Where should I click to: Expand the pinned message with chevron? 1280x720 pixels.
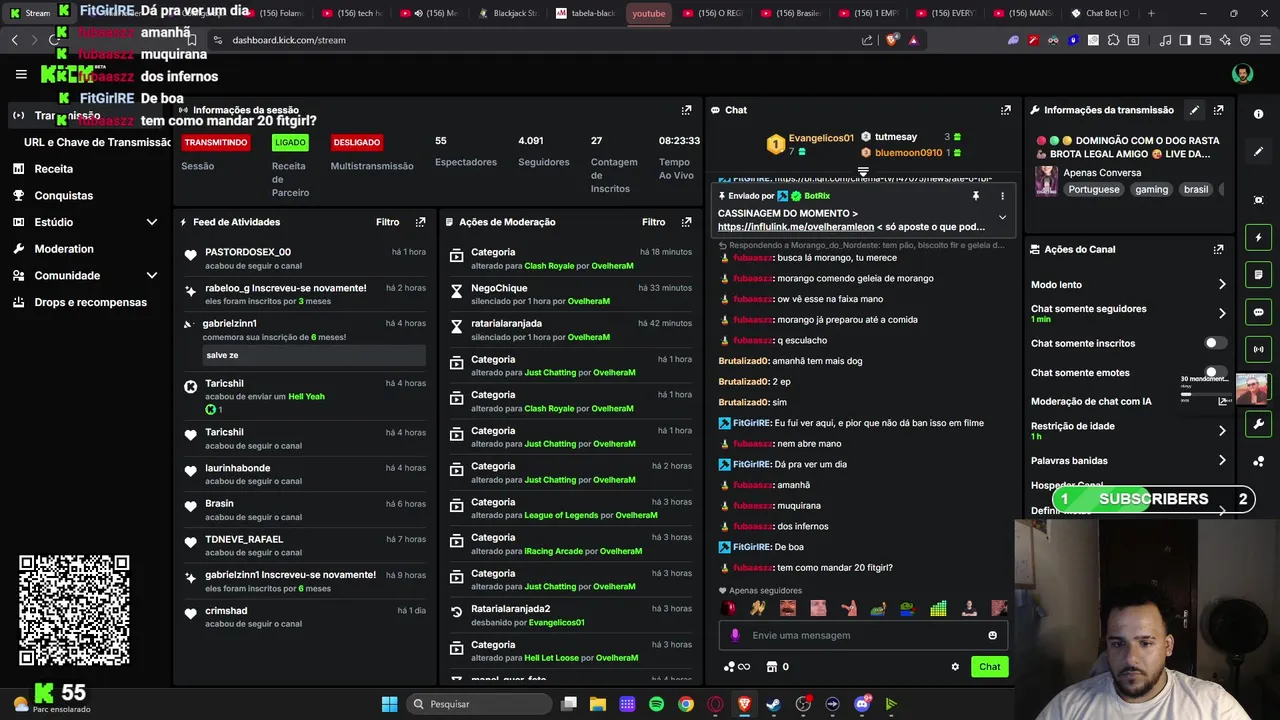[1002, 217]
